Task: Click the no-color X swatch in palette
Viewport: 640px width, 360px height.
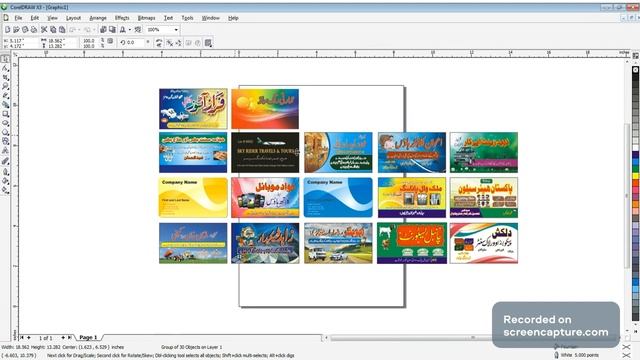Action: pos(636,70)
